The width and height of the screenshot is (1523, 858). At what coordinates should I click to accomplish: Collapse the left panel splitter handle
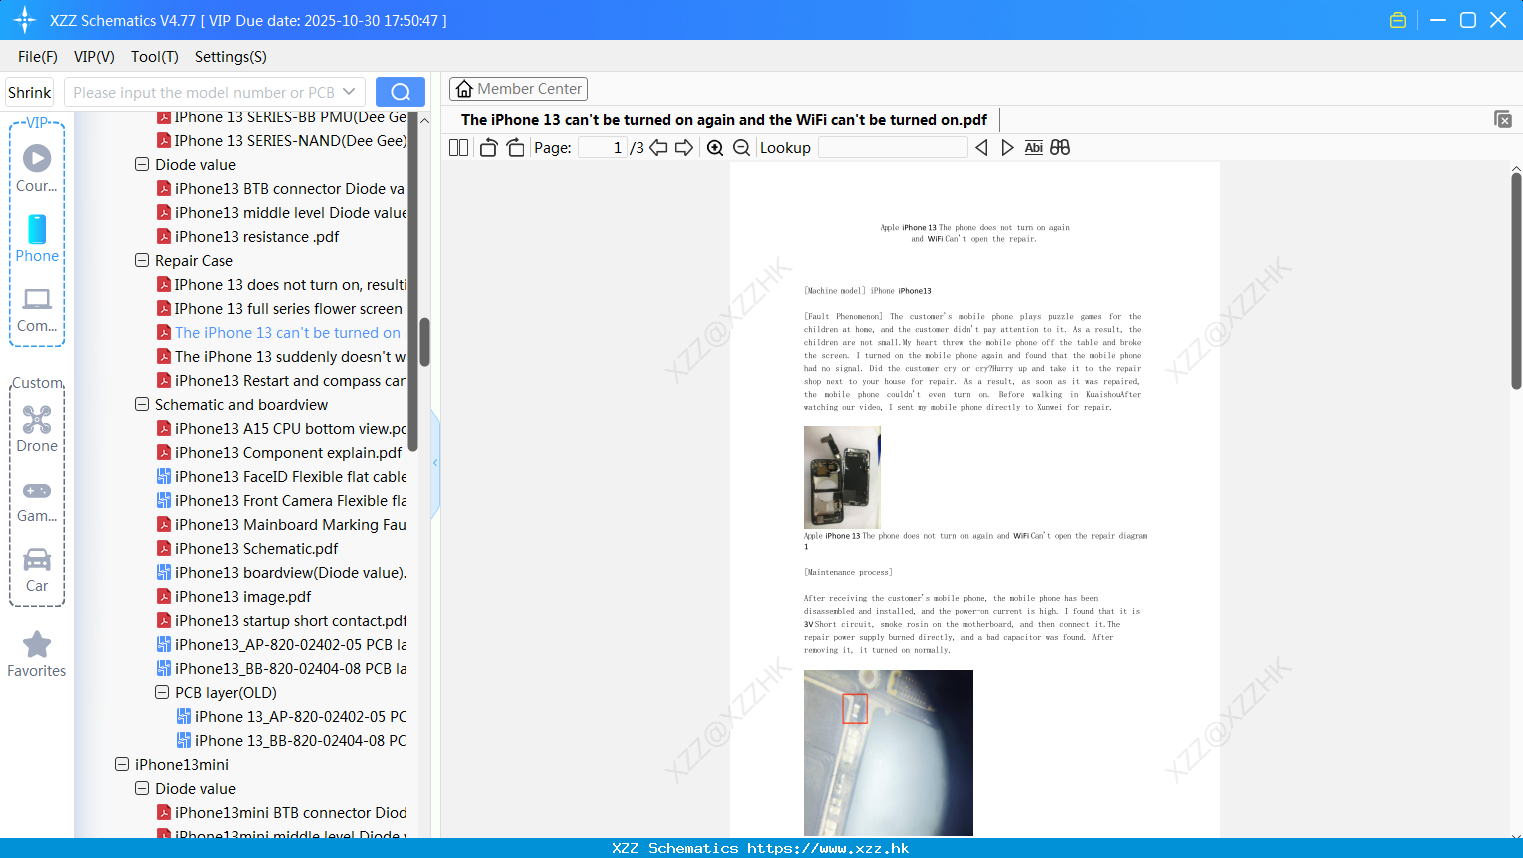coord(435,463)
